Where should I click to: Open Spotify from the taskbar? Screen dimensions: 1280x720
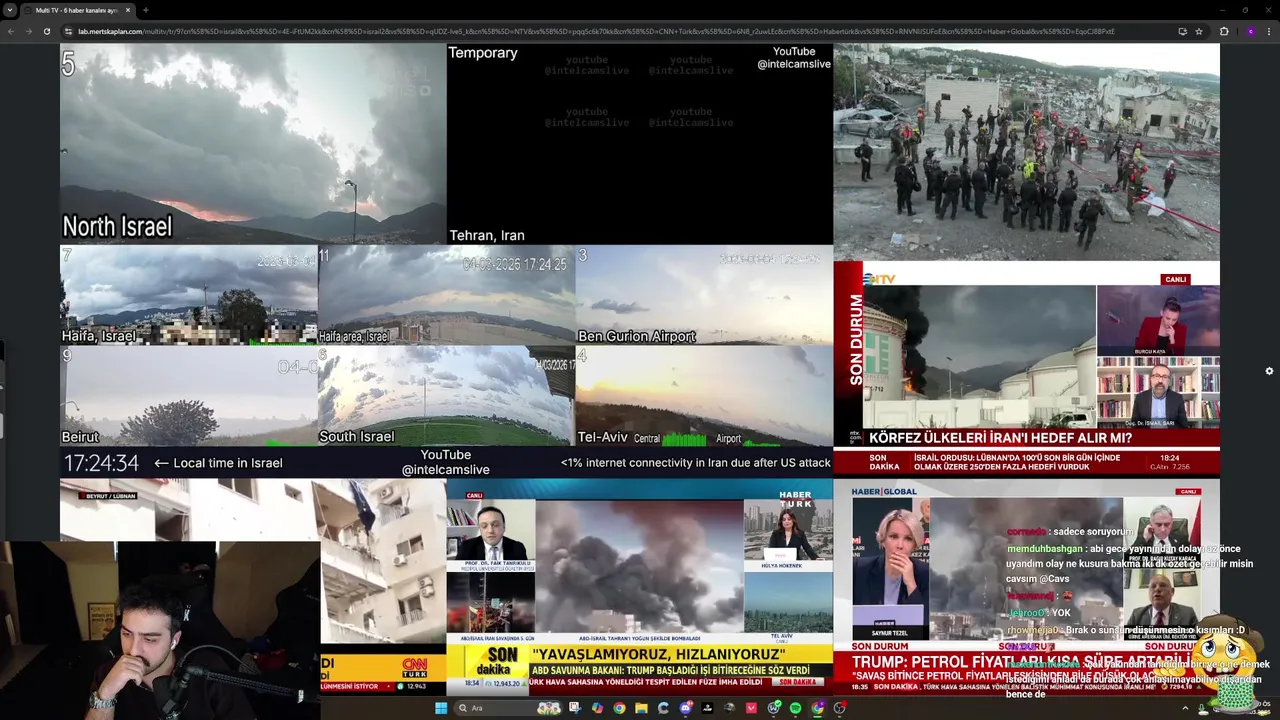tap(795, 708)
